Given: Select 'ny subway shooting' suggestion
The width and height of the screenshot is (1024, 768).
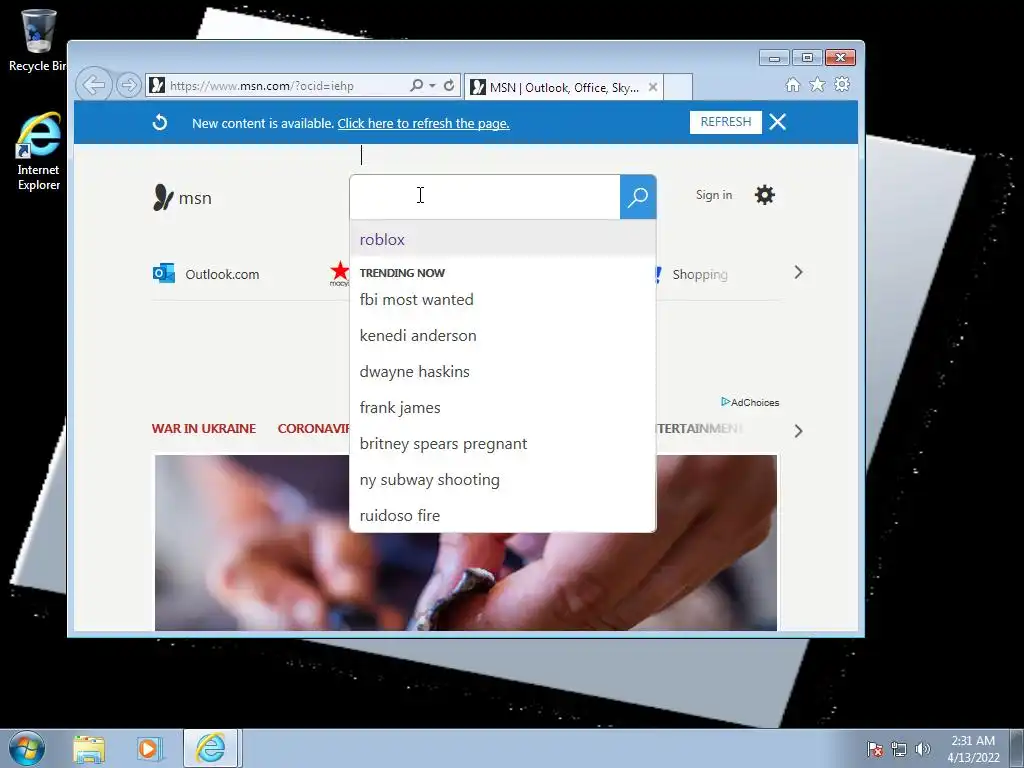Looking at the screenshot, I should pos(503,479).
